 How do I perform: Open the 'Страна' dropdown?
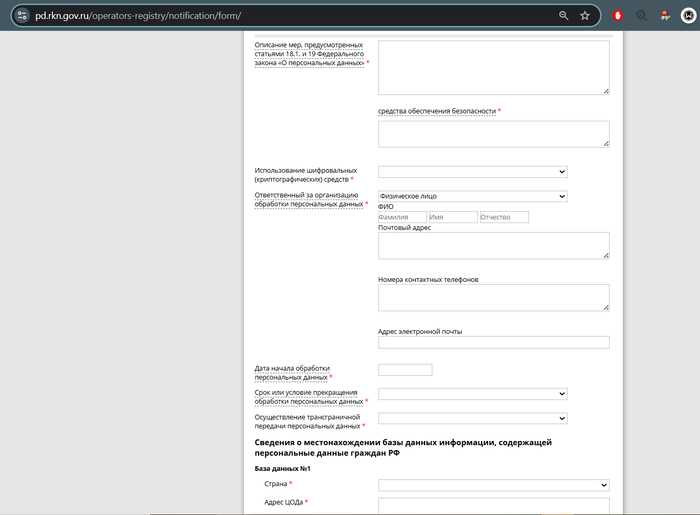[494, 485]
